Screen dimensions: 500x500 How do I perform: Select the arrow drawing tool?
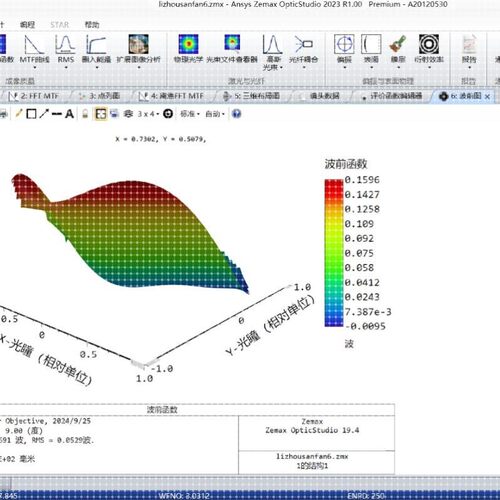point(44,114)
